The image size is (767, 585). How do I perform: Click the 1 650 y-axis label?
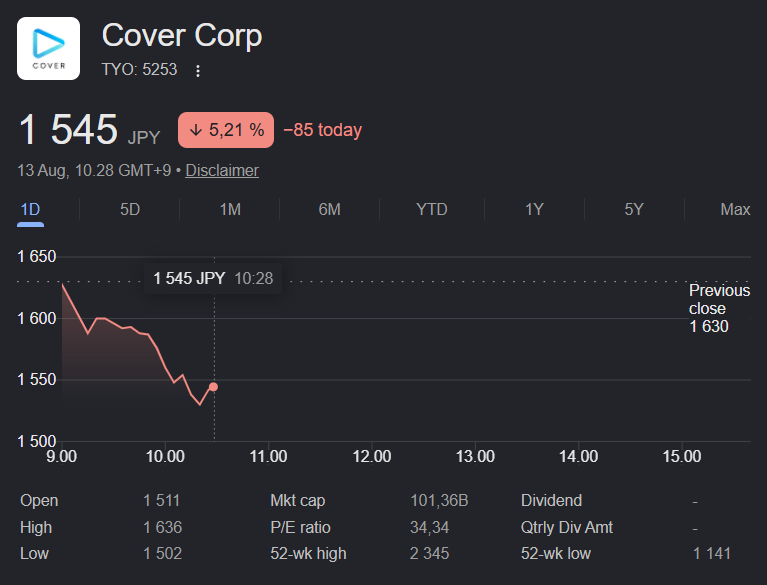click(x=37, y=256)
